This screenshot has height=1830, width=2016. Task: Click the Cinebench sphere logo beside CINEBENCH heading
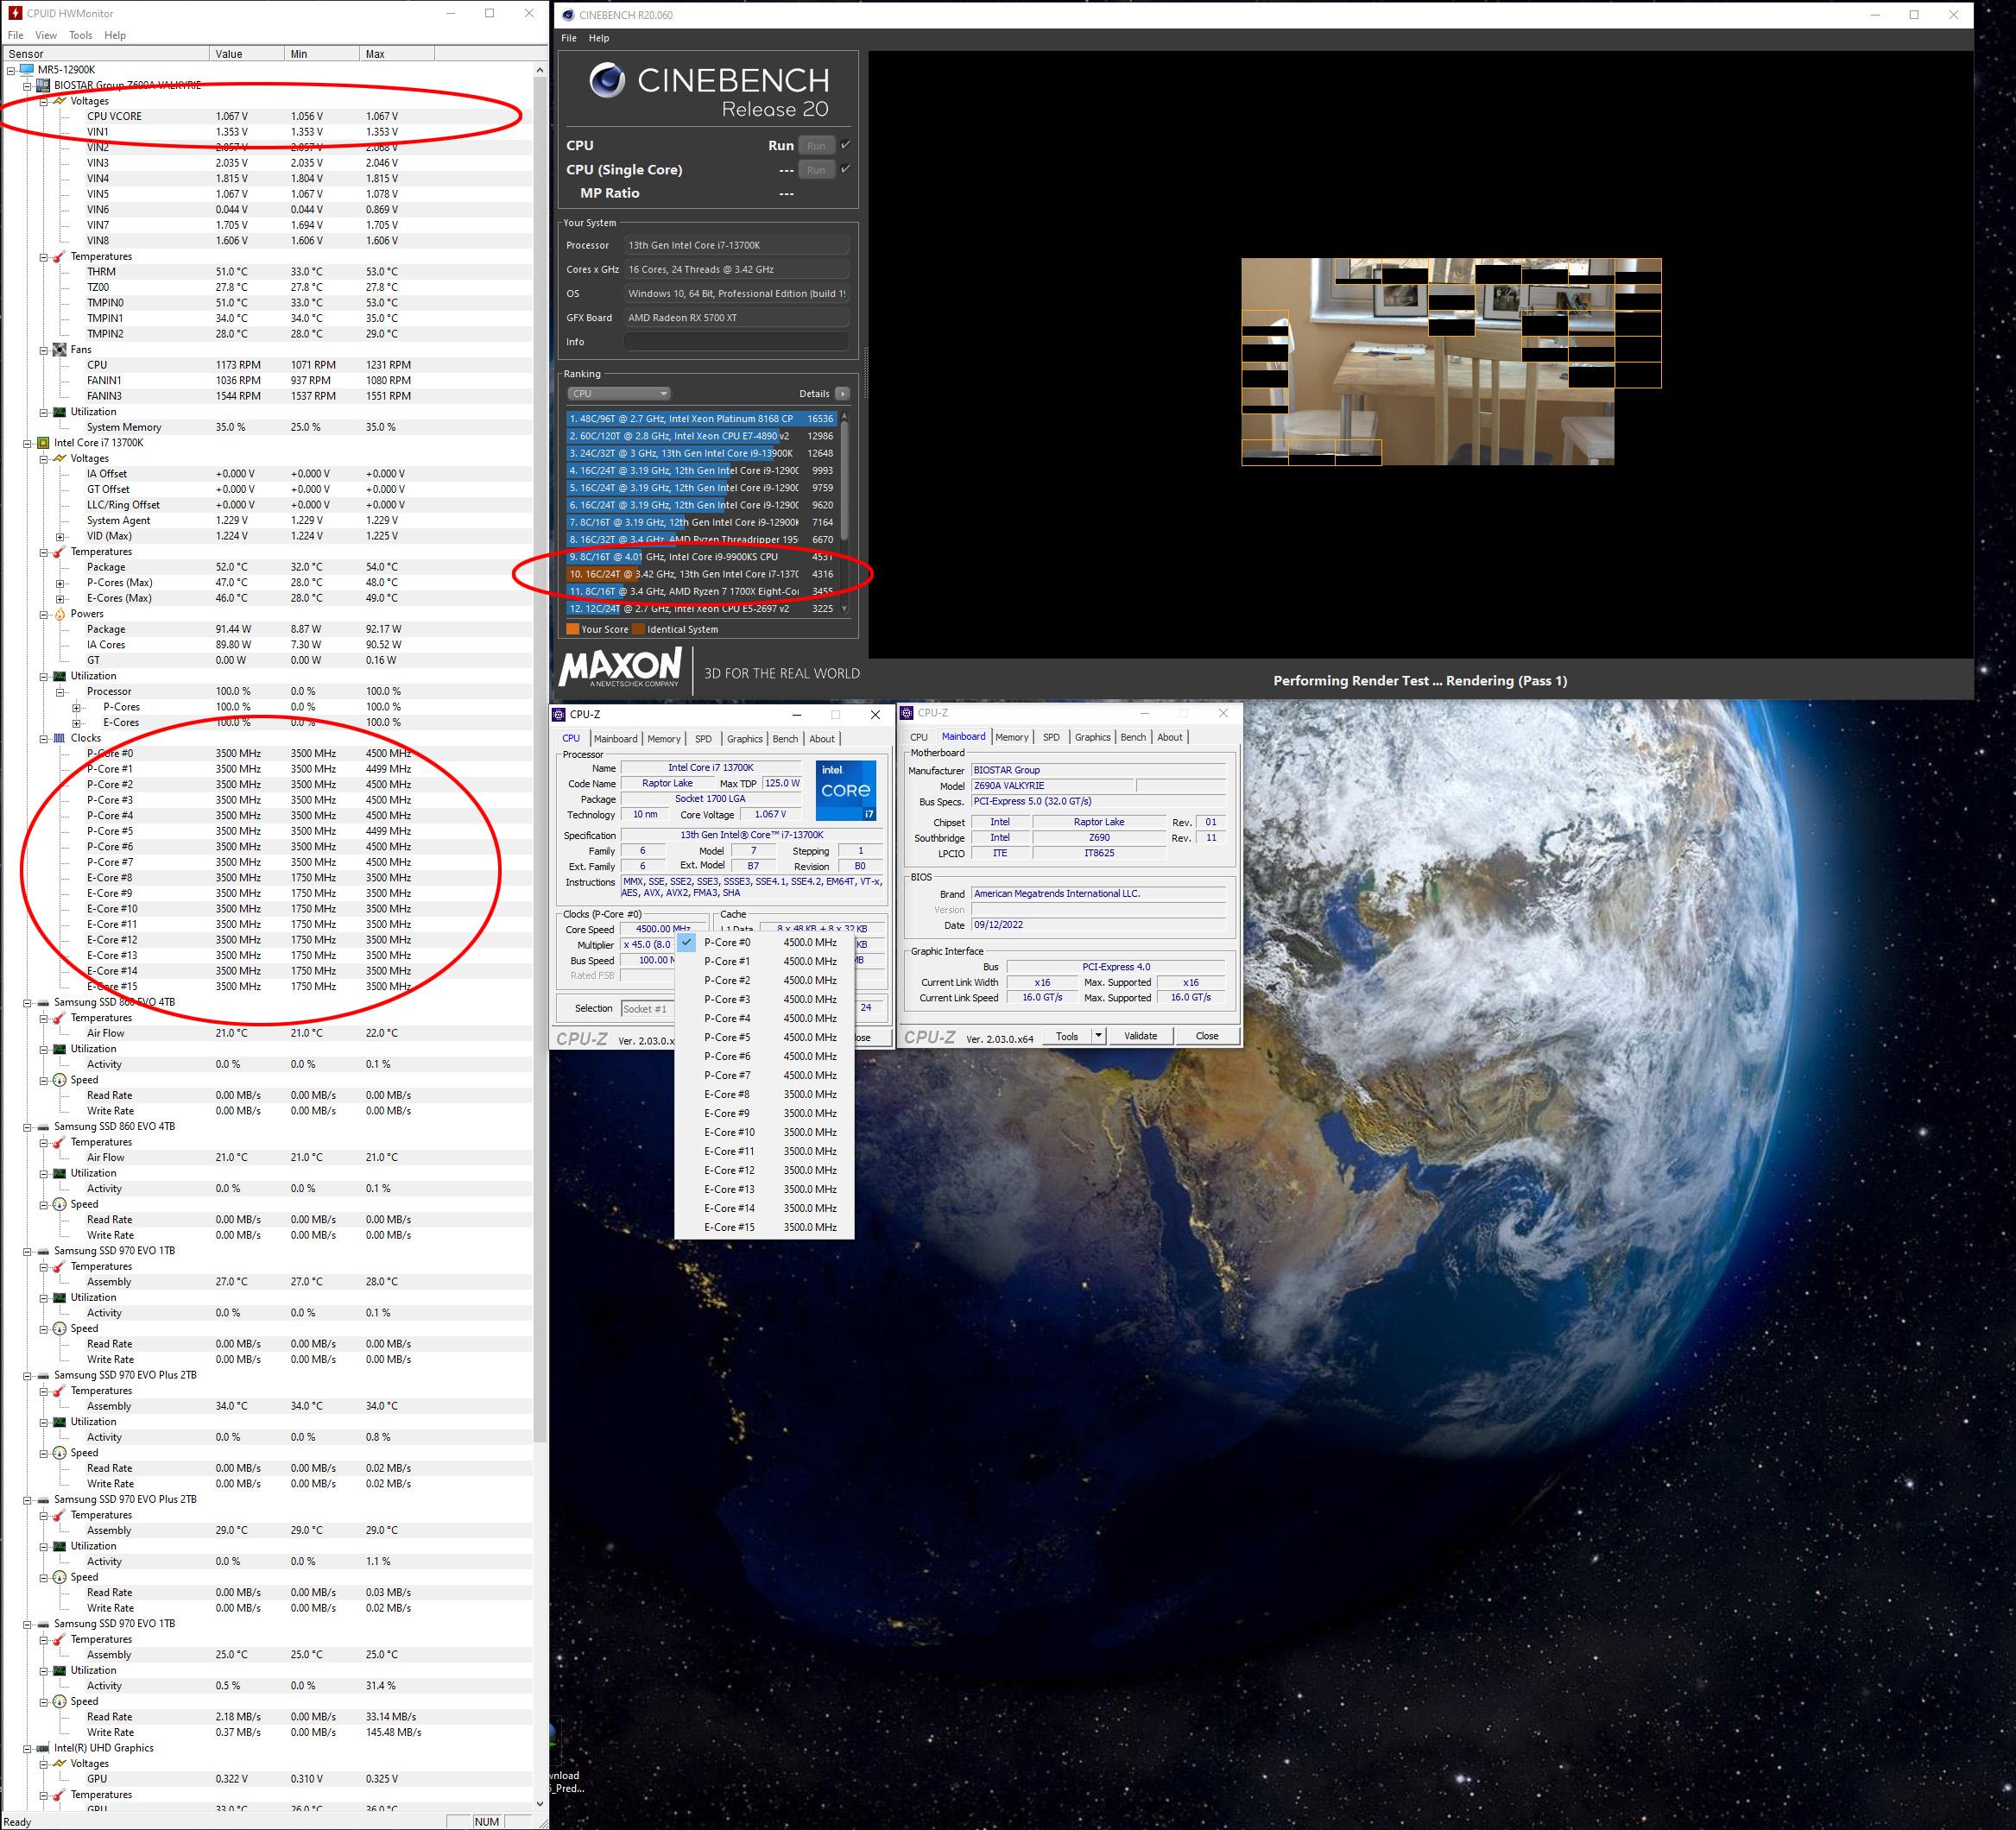607,80
